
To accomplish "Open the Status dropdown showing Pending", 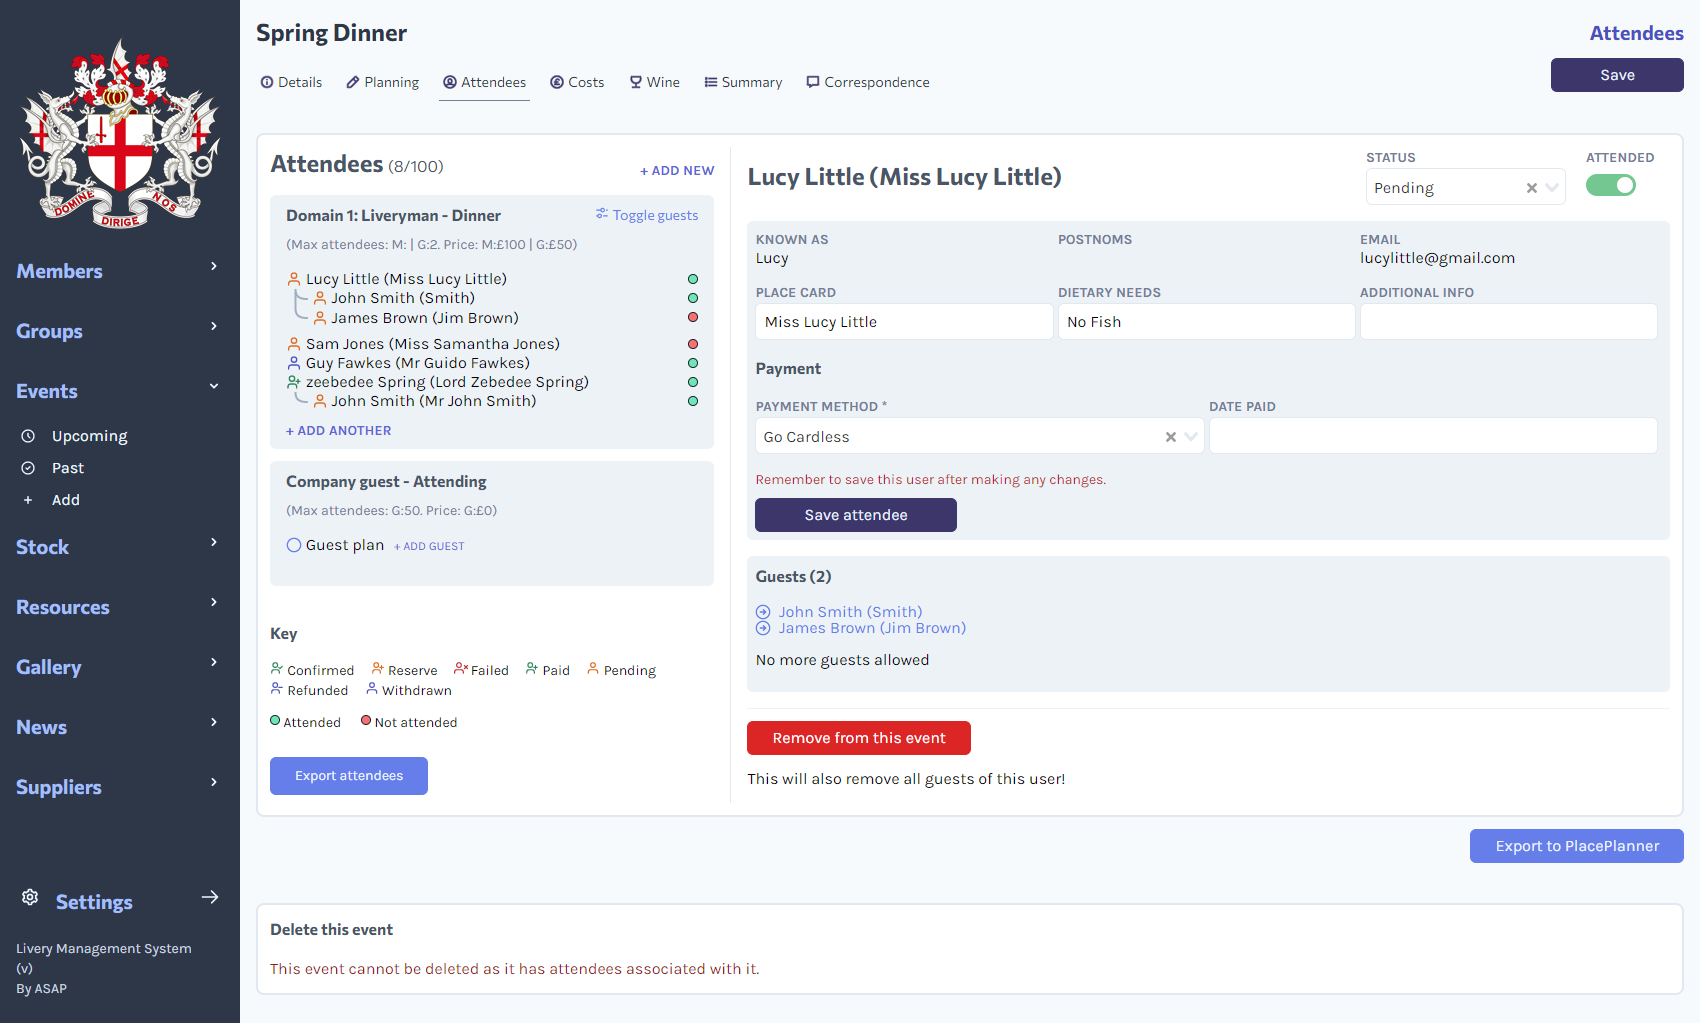I will 1551,187.
